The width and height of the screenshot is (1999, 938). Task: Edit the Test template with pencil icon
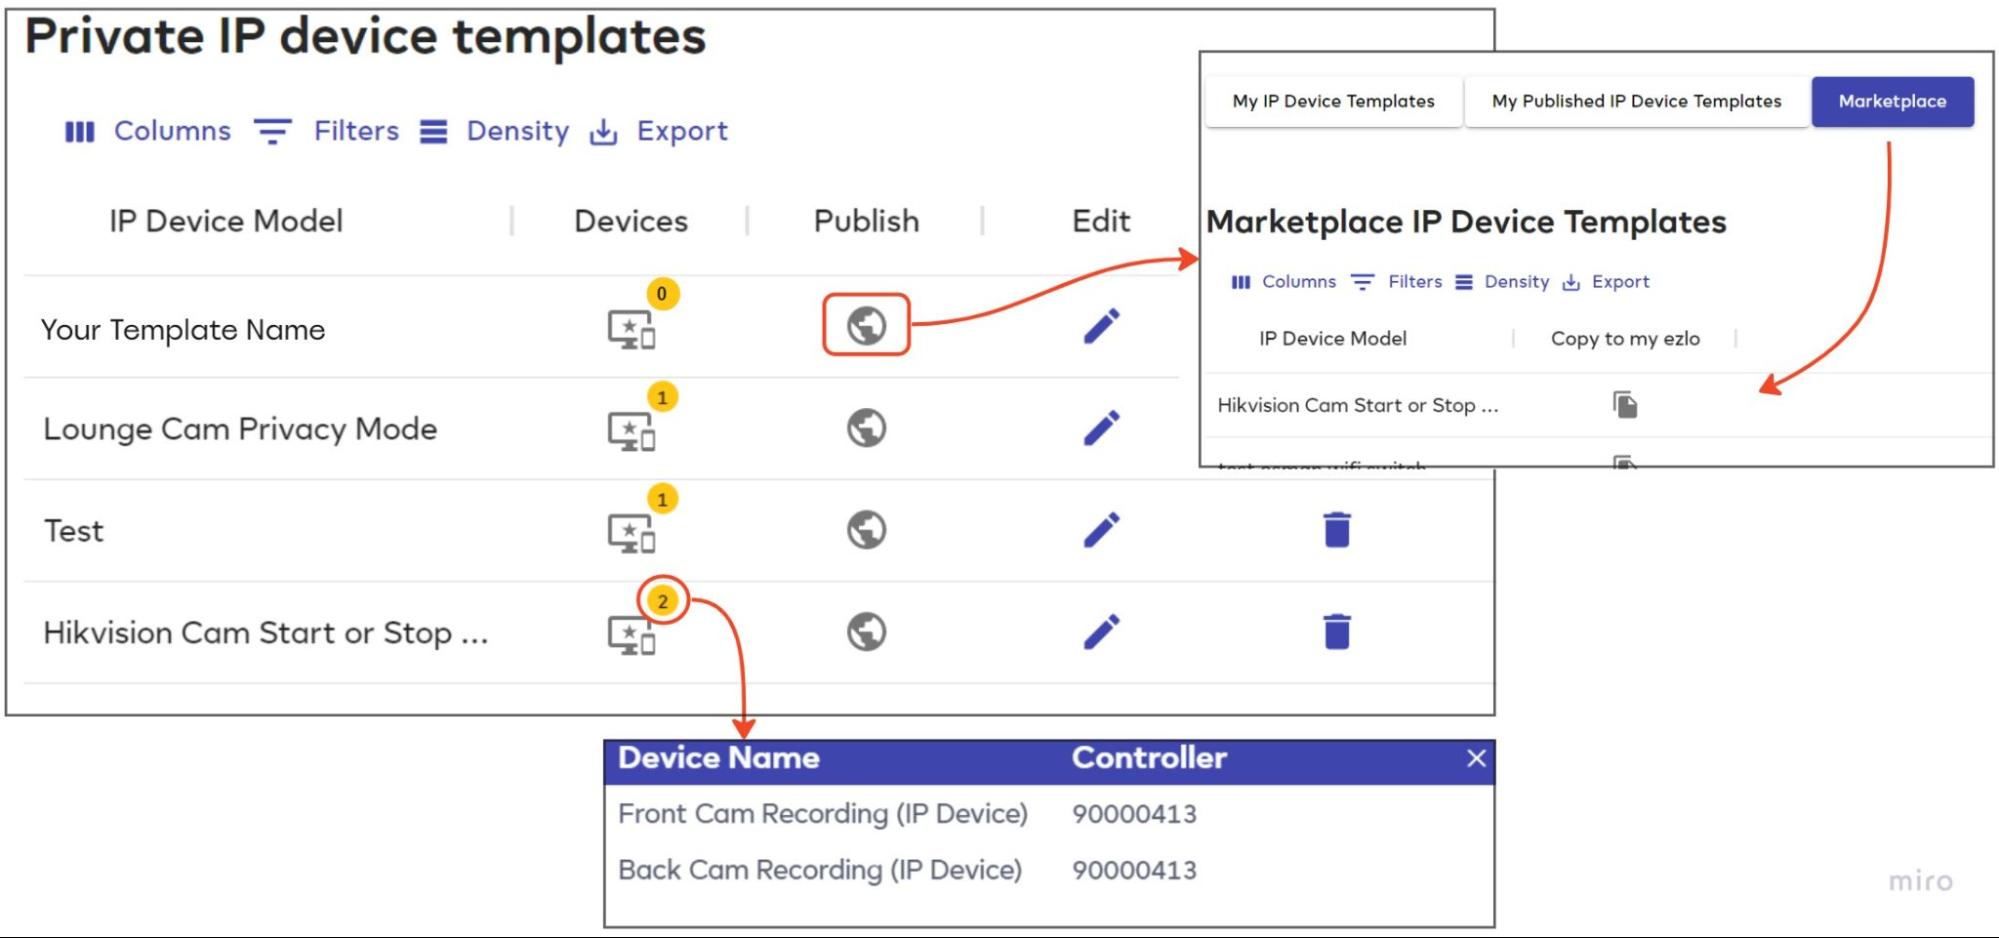pyautogui.click(x=1101, y=530)
